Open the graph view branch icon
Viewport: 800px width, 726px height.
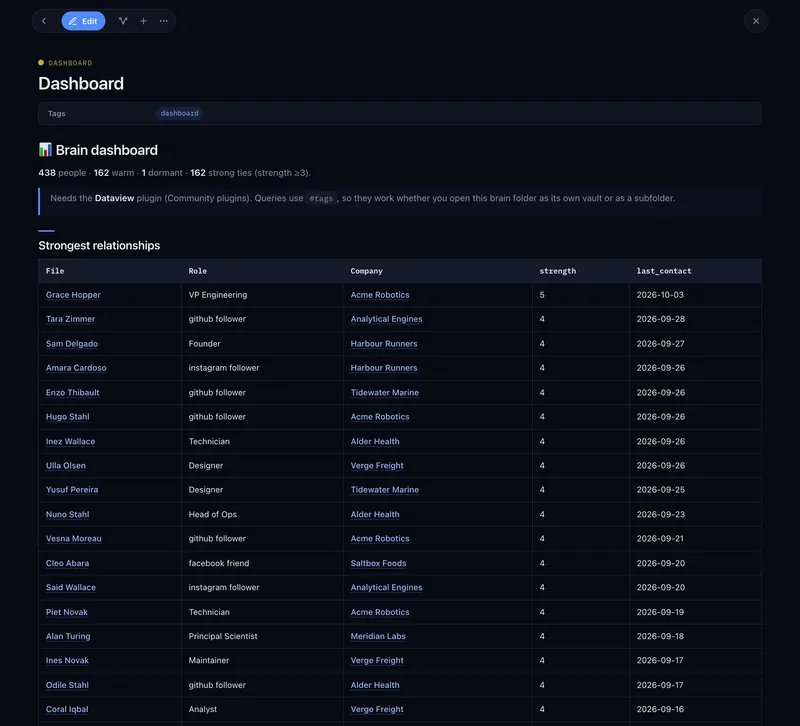pyautogui.click(x=123, y=21)
